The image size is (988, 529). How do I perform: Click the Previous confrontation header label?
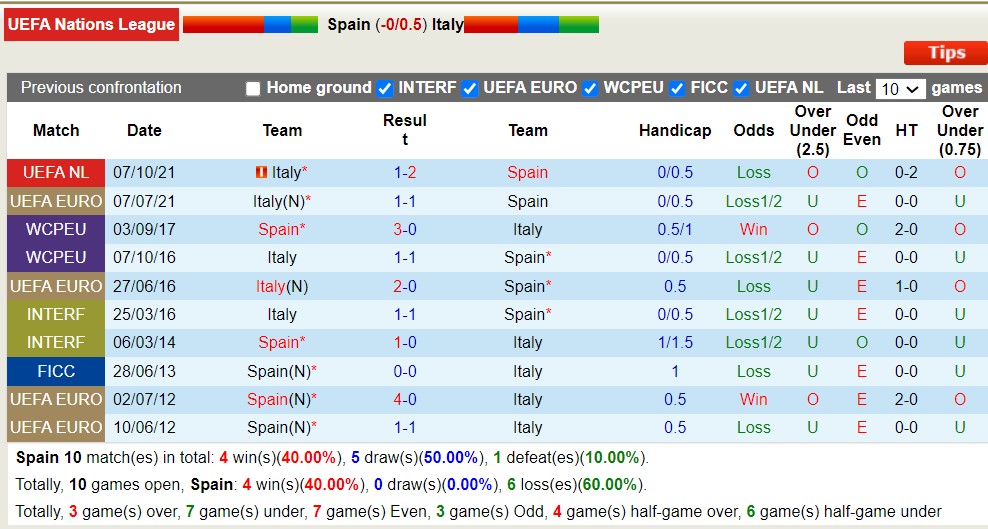[x=101, y=88]
